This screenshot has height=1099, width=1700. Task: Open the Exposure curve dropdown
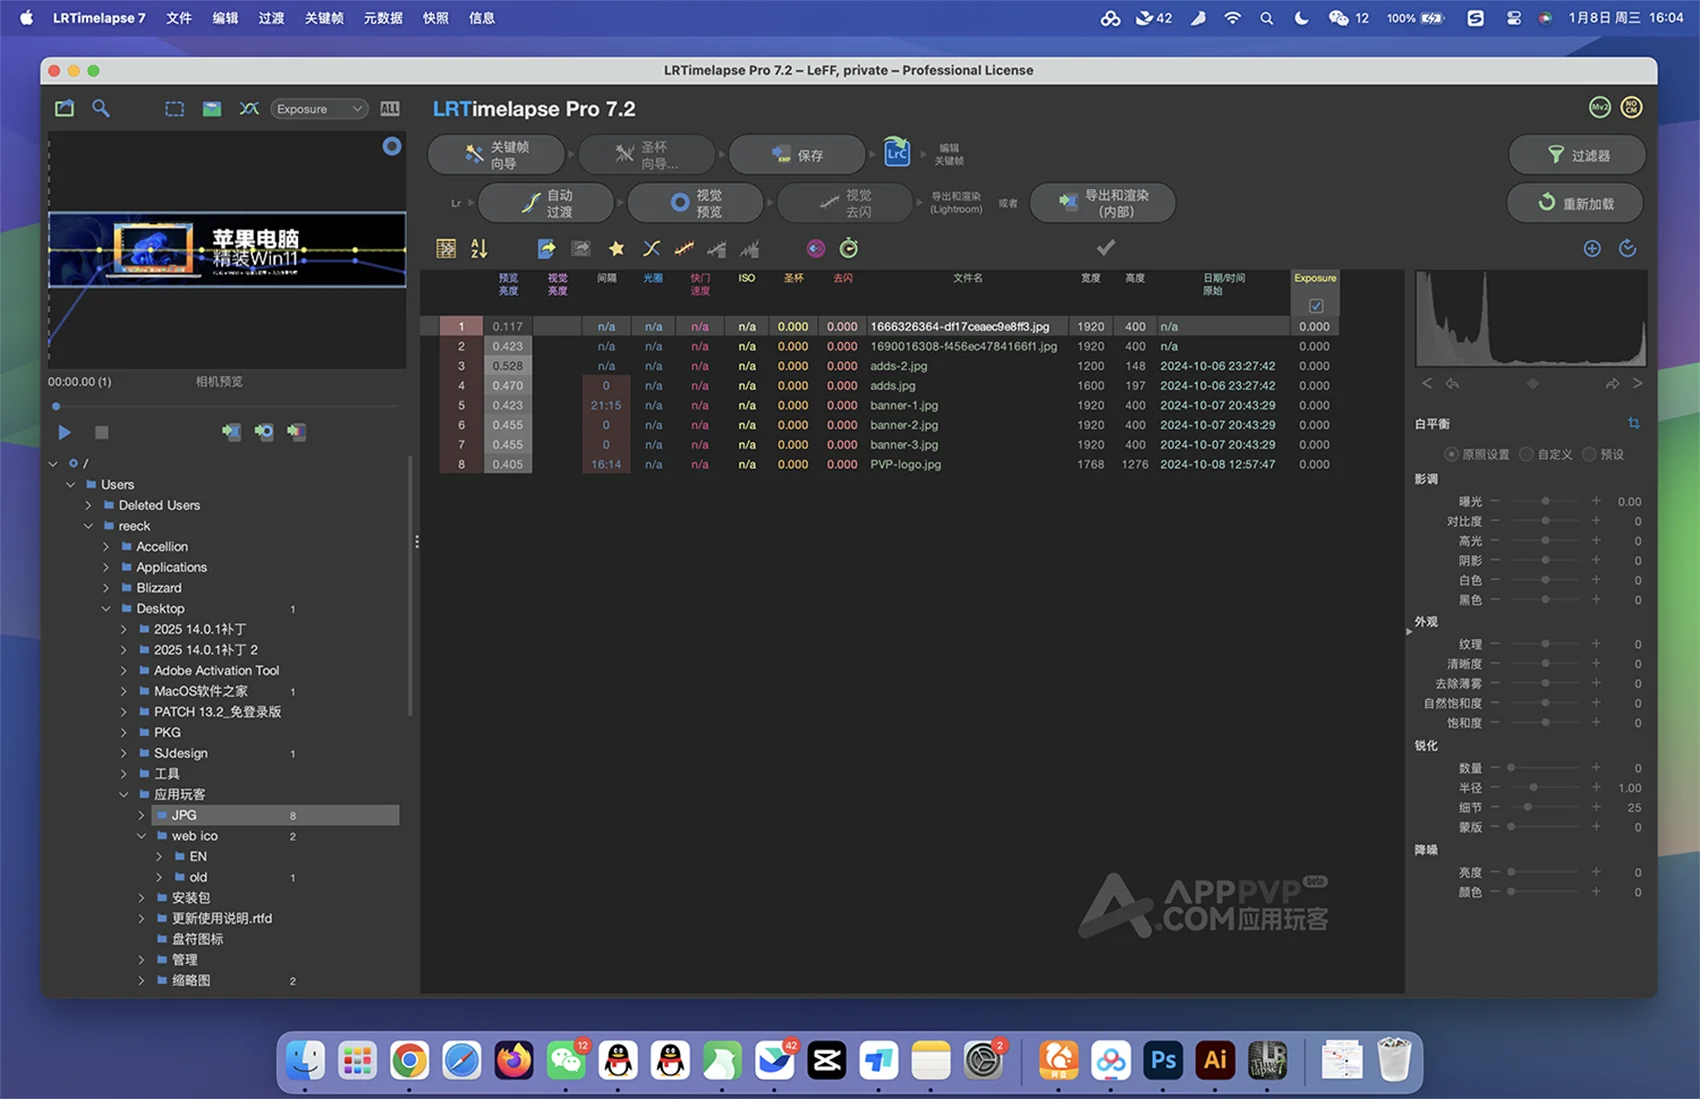(319, 109)
